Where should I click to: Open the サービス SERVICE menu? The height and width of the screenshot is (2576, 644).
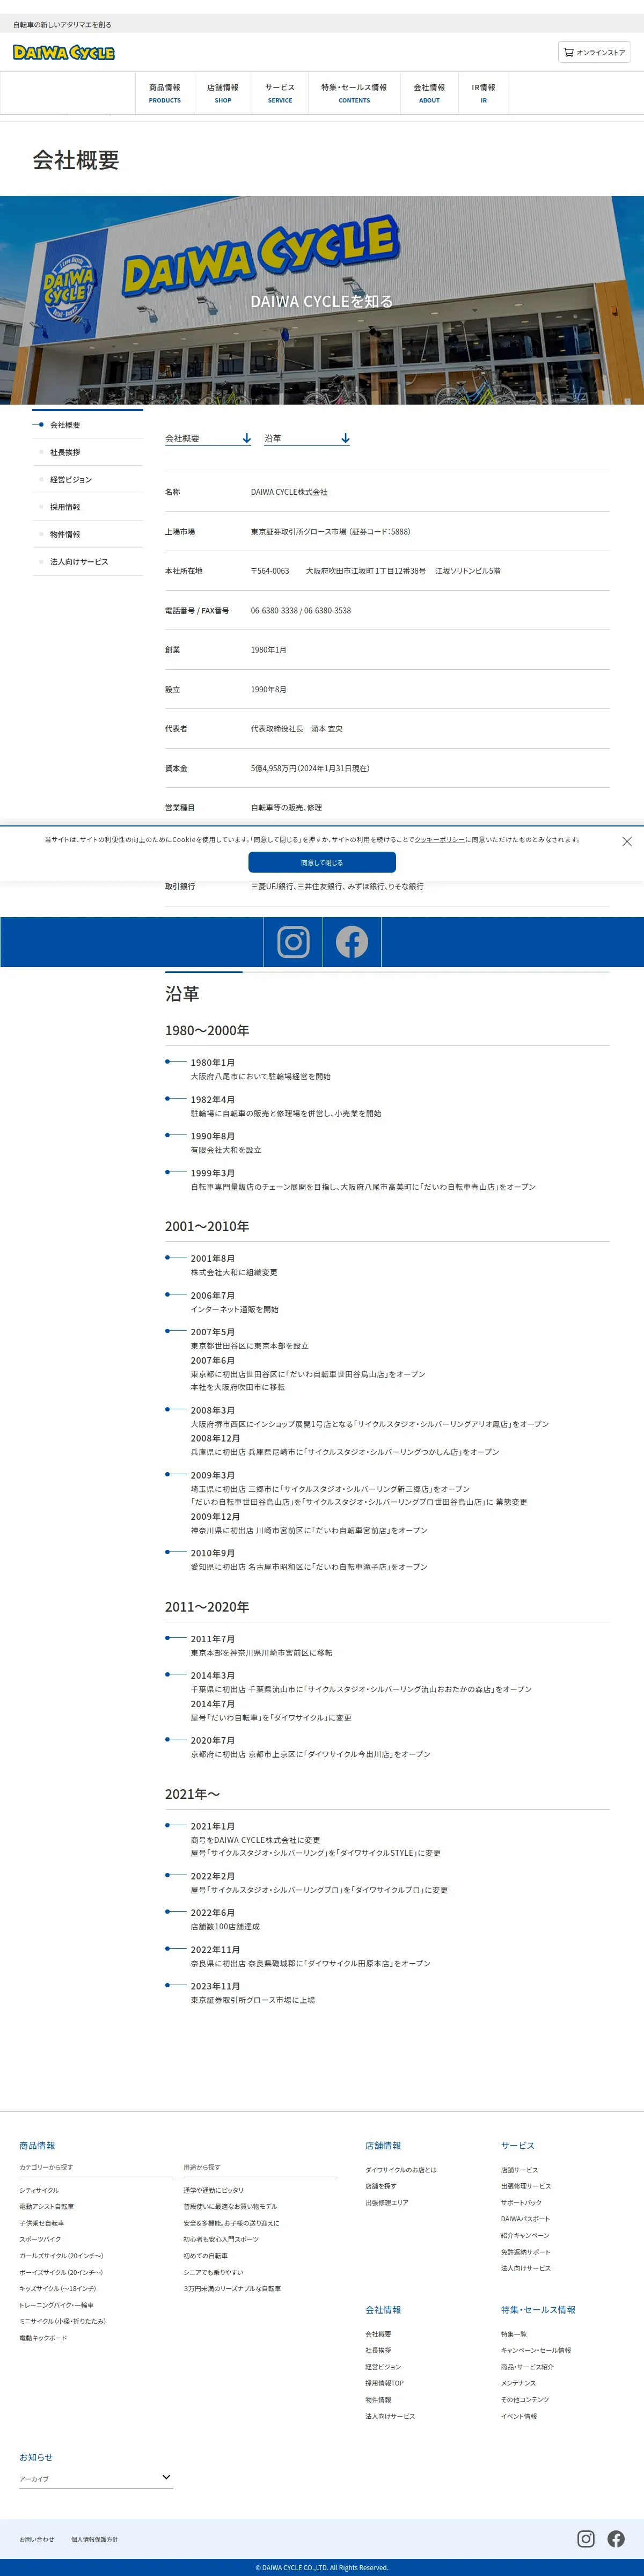(280, 93)
